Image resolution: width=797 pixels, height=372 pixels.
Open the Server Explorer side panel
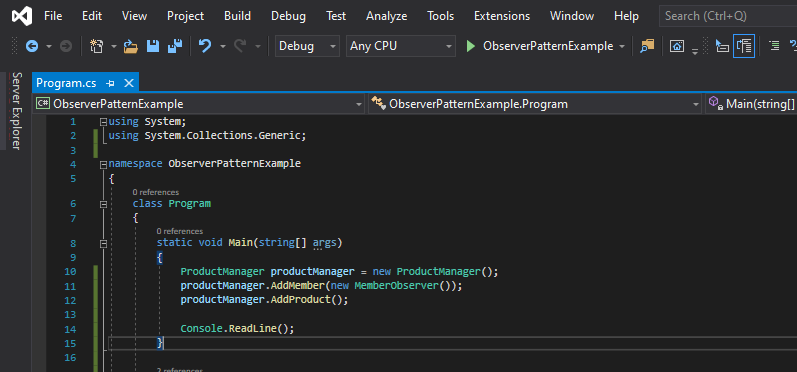coord(17,111)
